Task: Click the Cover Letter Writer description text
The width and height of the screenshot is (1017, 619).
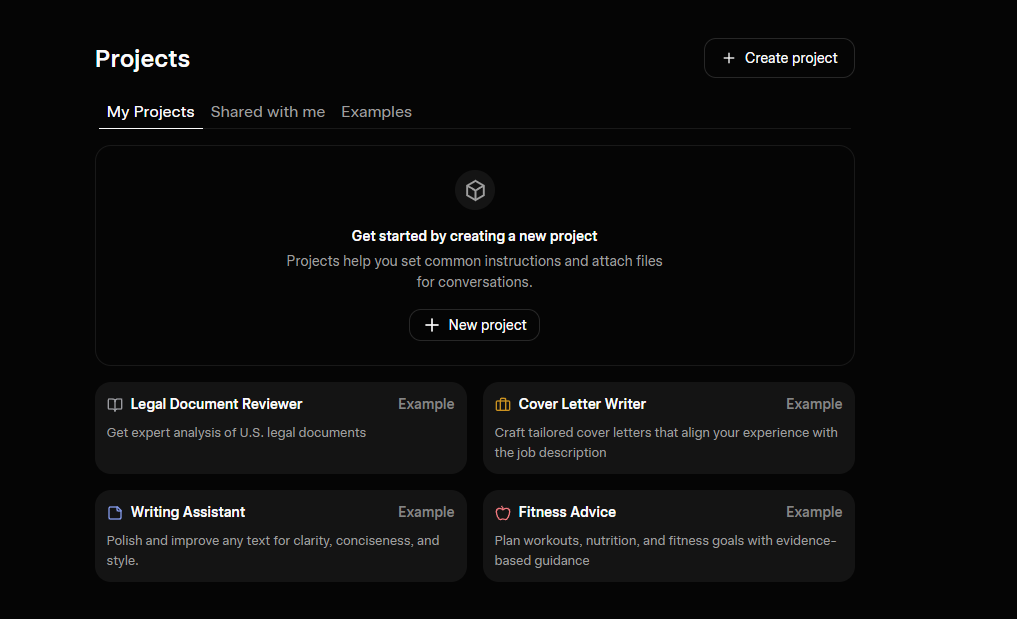Action: 666,442
